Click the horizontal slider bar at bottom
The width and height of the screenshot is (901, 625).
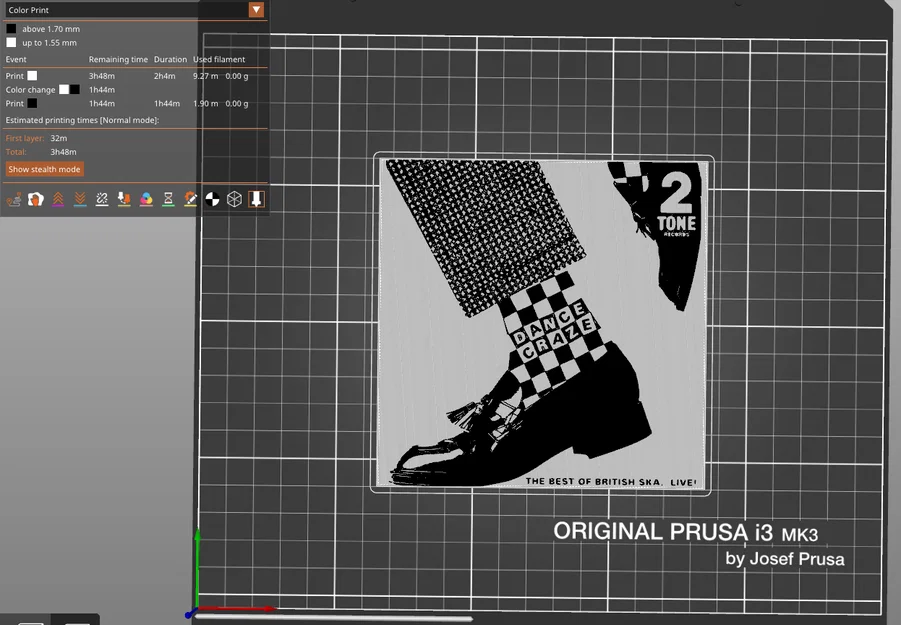coord(332,618)
